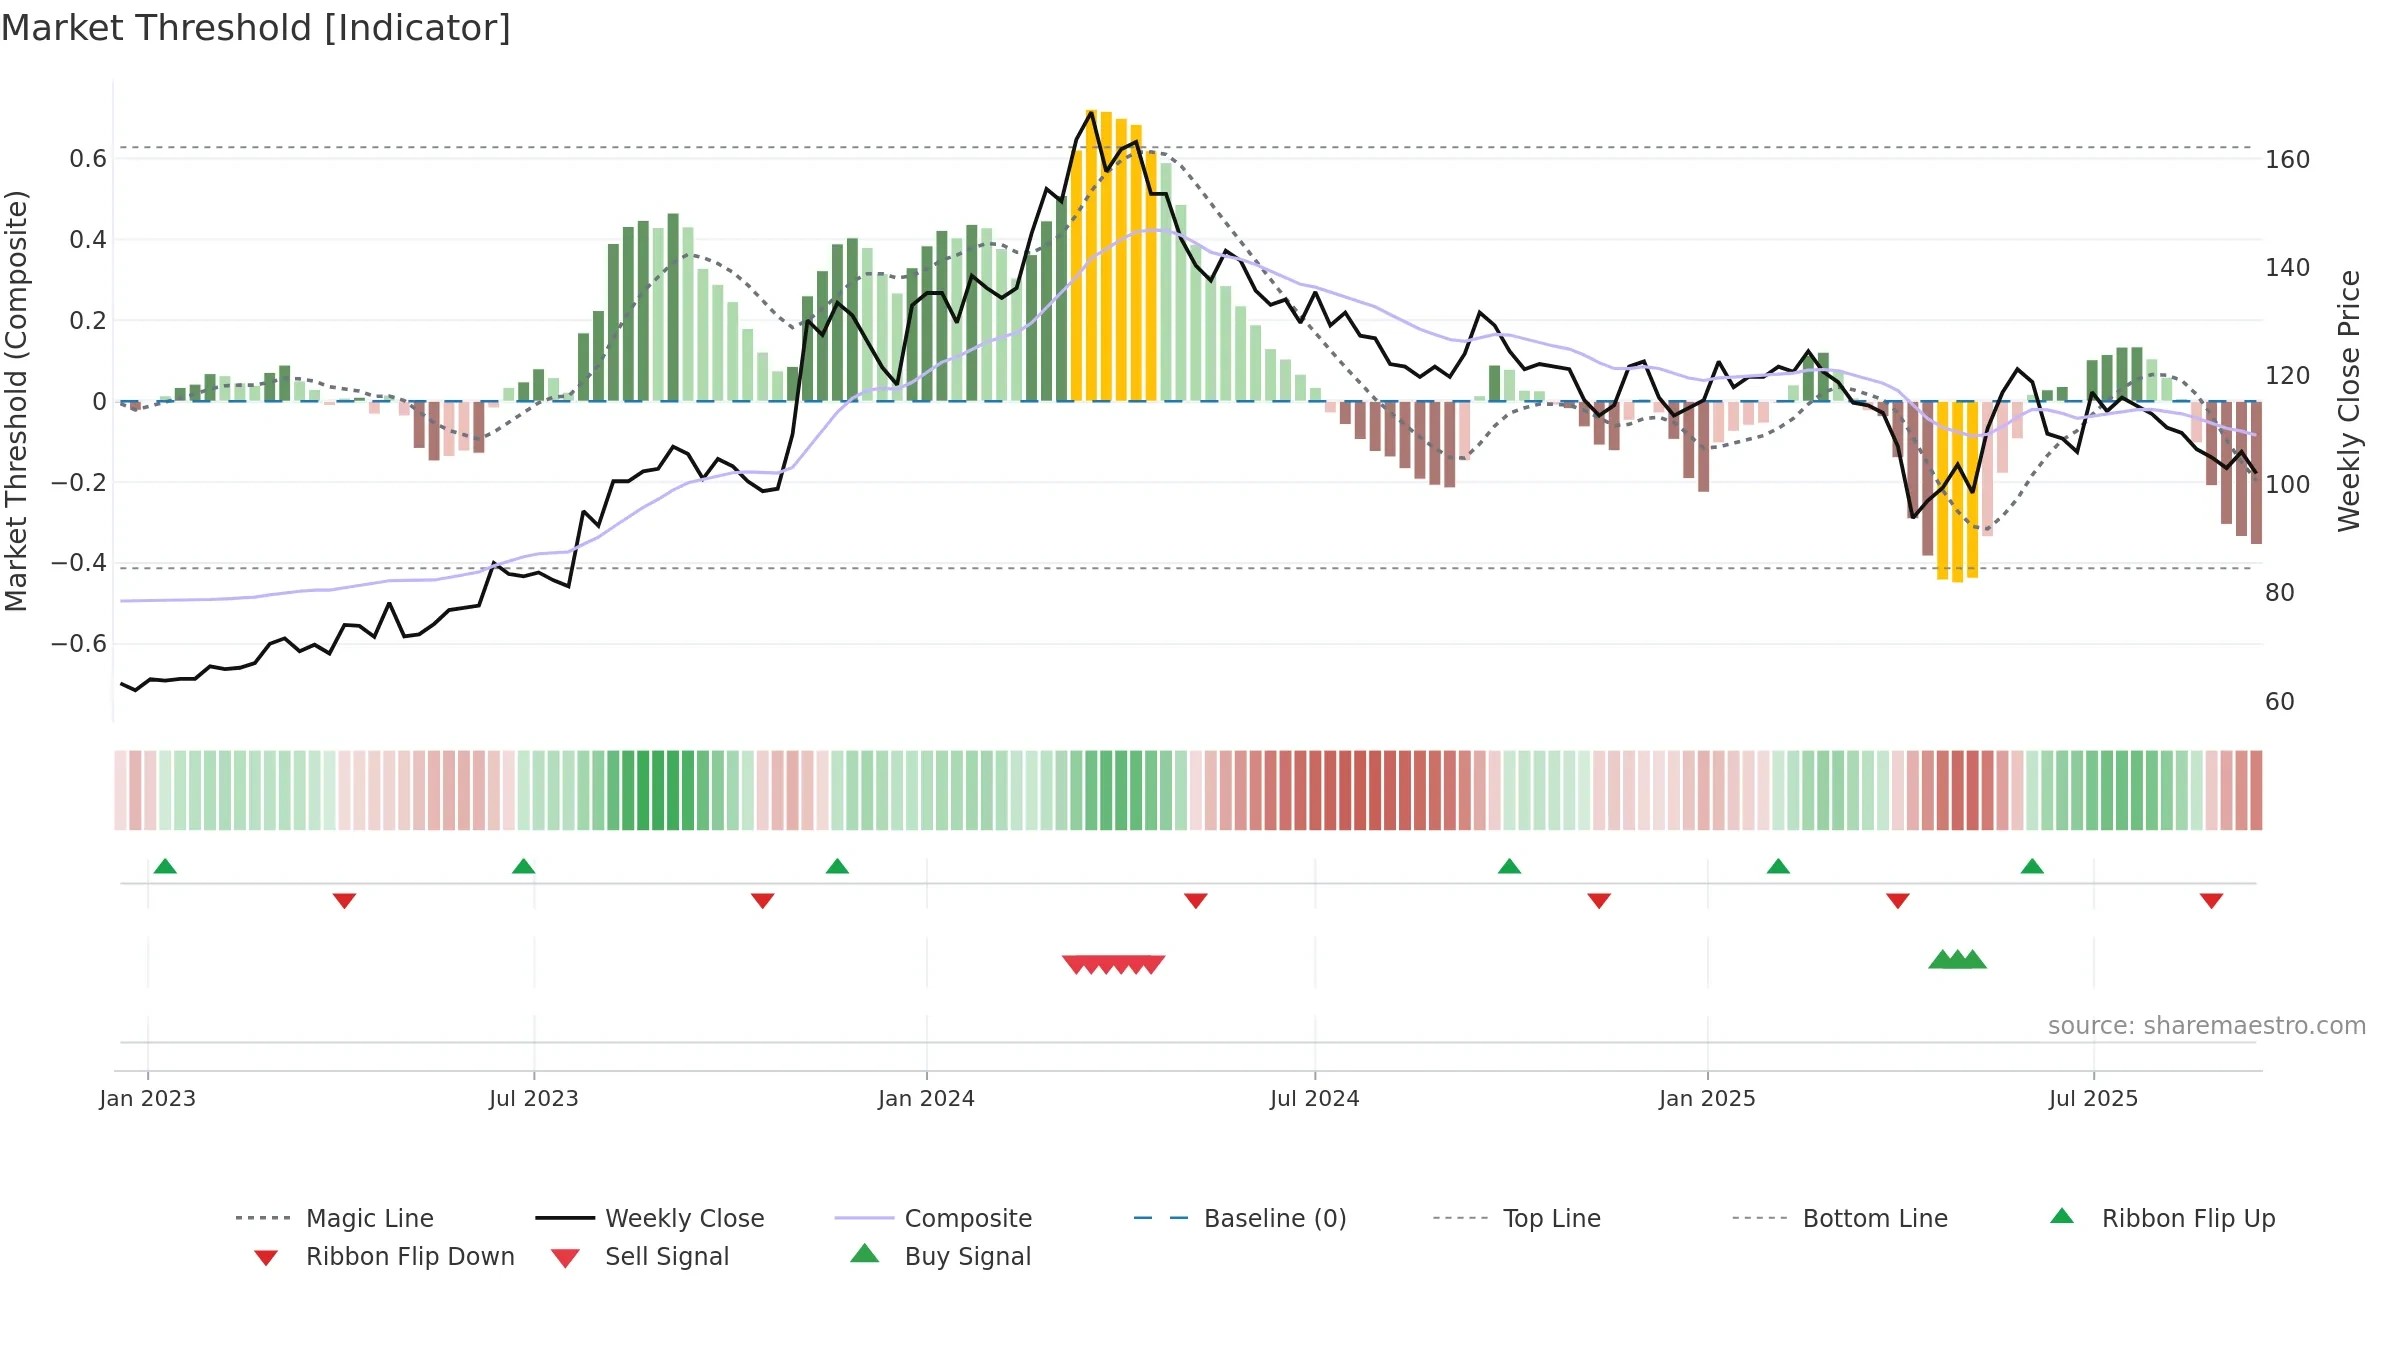Screen dimensions: 2400x1350
Task: Click the Jan 2023 x-axis label
Action: (x=148, y=1098)
